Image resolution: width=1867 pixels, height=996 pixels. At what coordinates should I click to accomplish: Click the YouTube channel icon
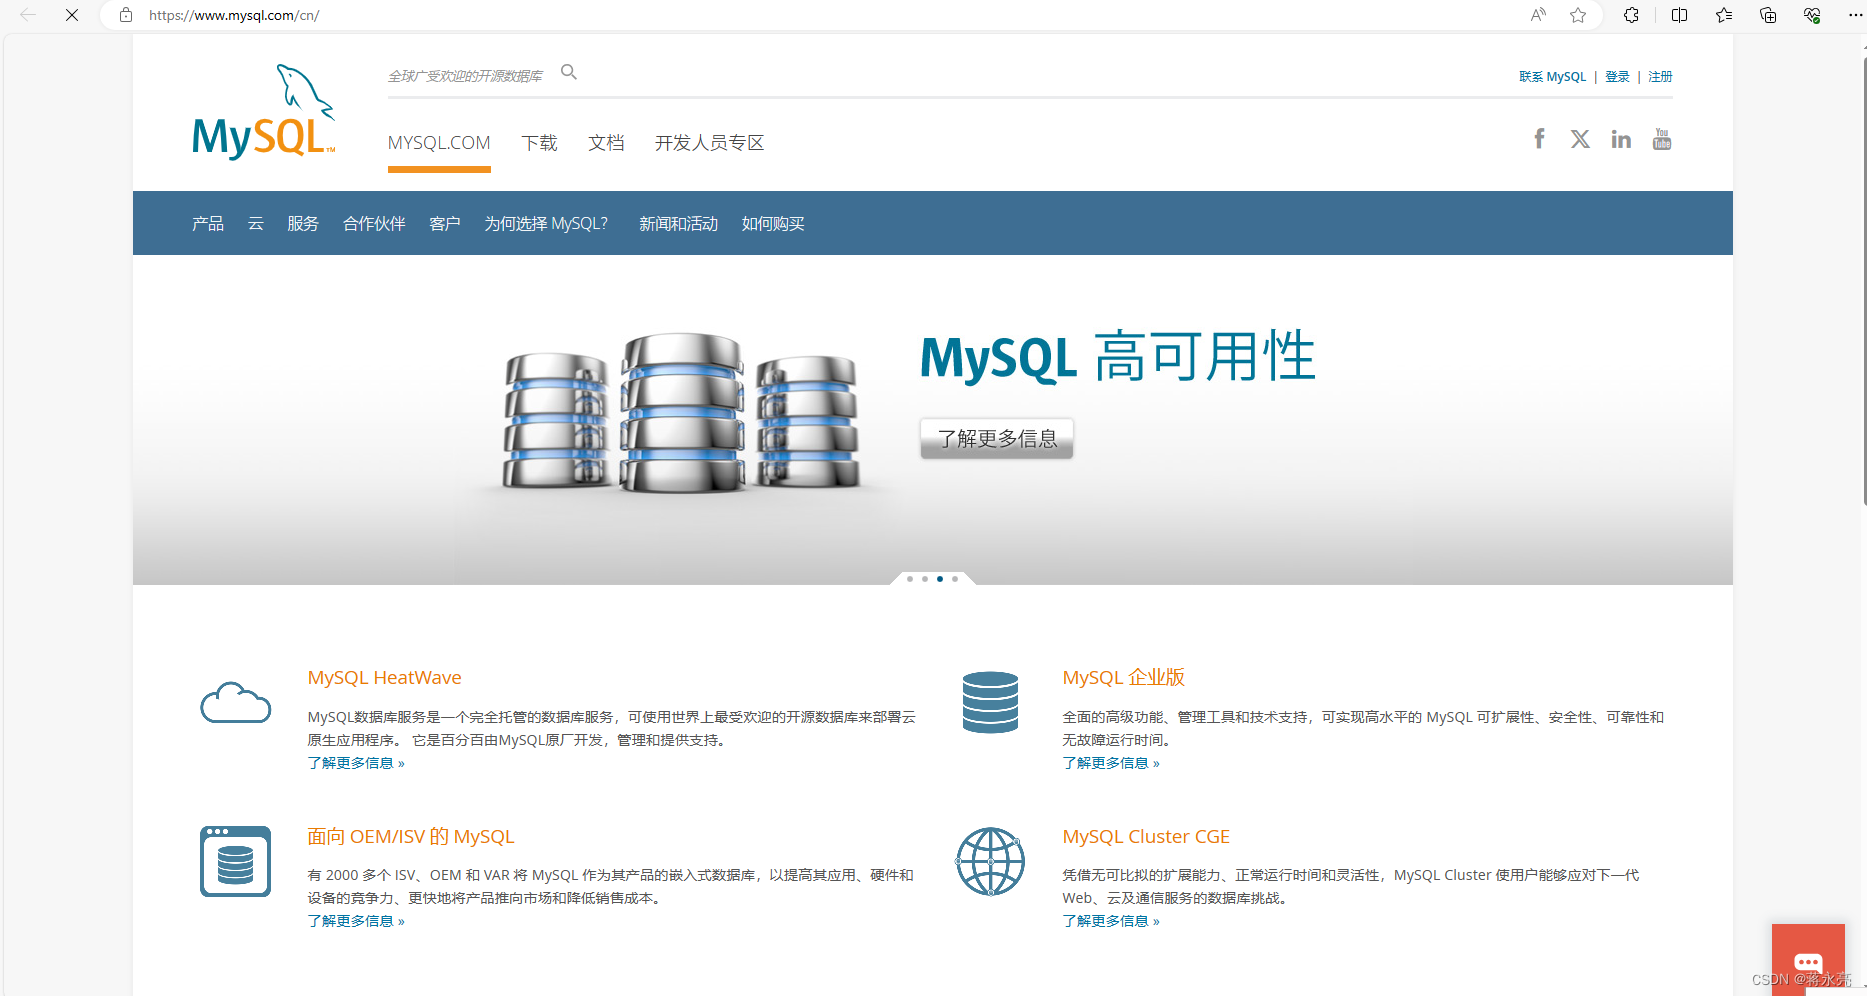pyautogui.click(x=1661, y=138)
